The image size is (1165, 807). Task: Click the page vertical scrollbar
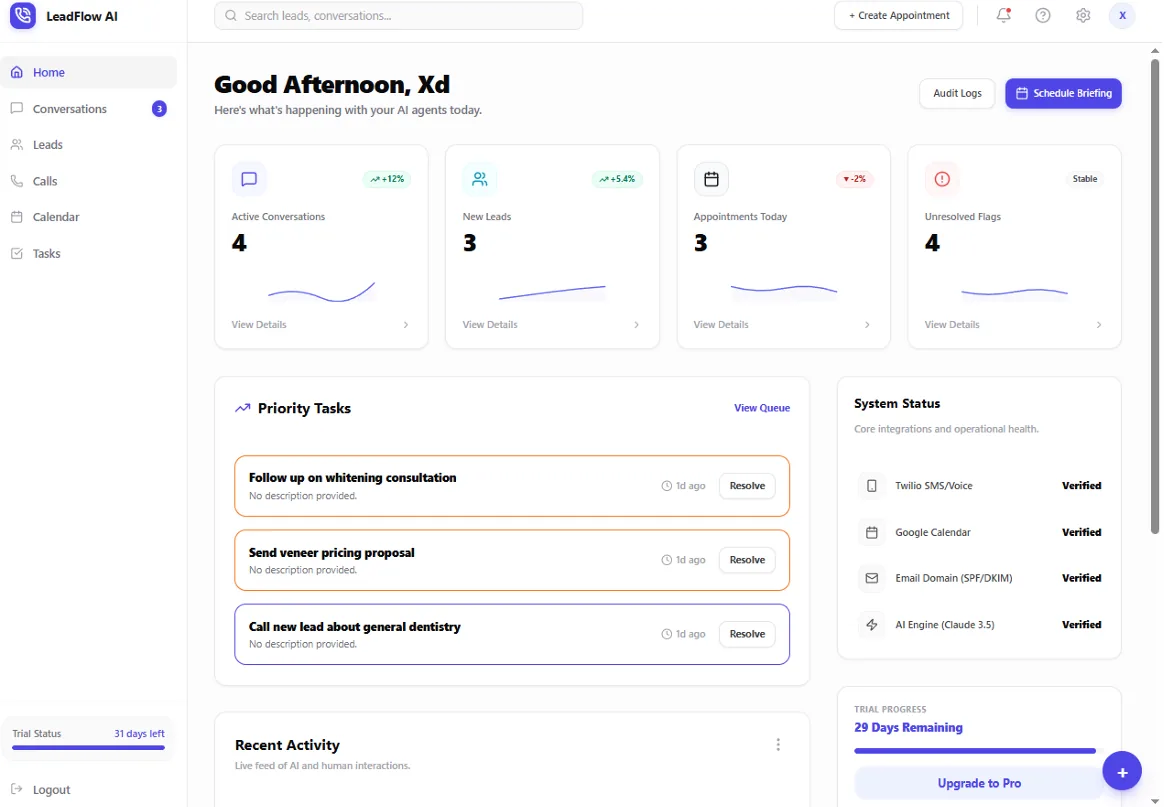click(1155, 296)
